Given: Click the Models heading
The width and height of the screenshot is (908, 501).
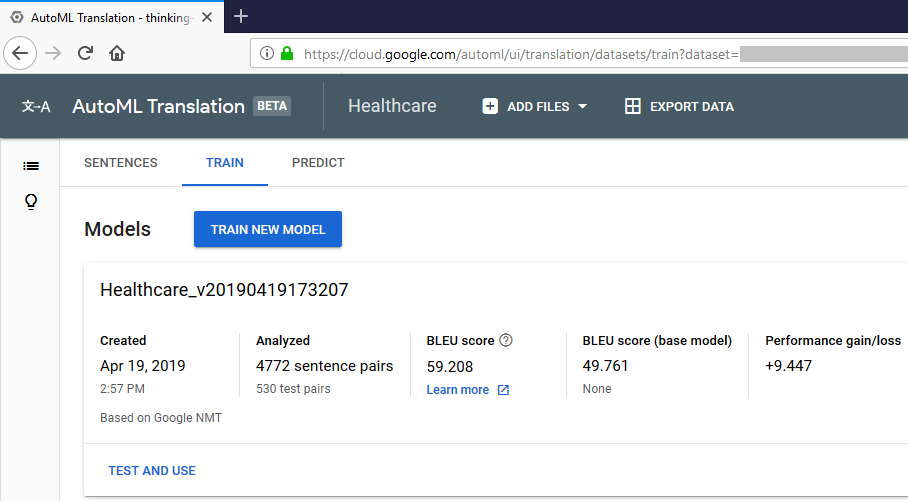Looking at the screenshot, I should (118, 229).
